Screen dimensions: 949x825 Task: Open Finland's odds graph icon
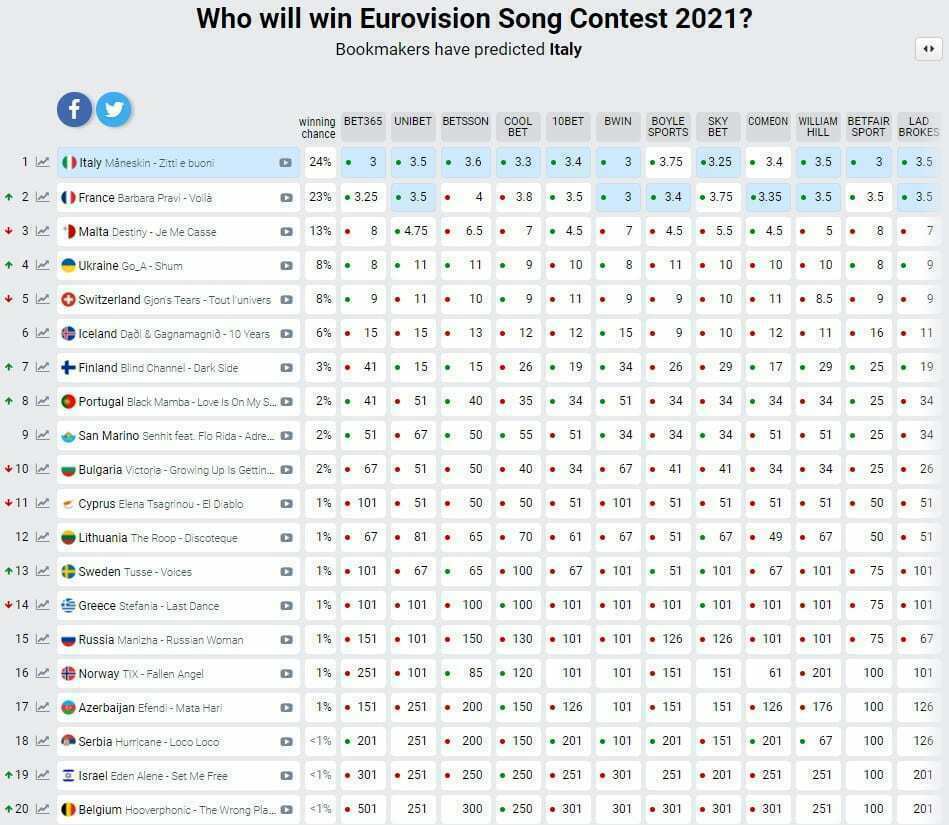pos(42,367)
